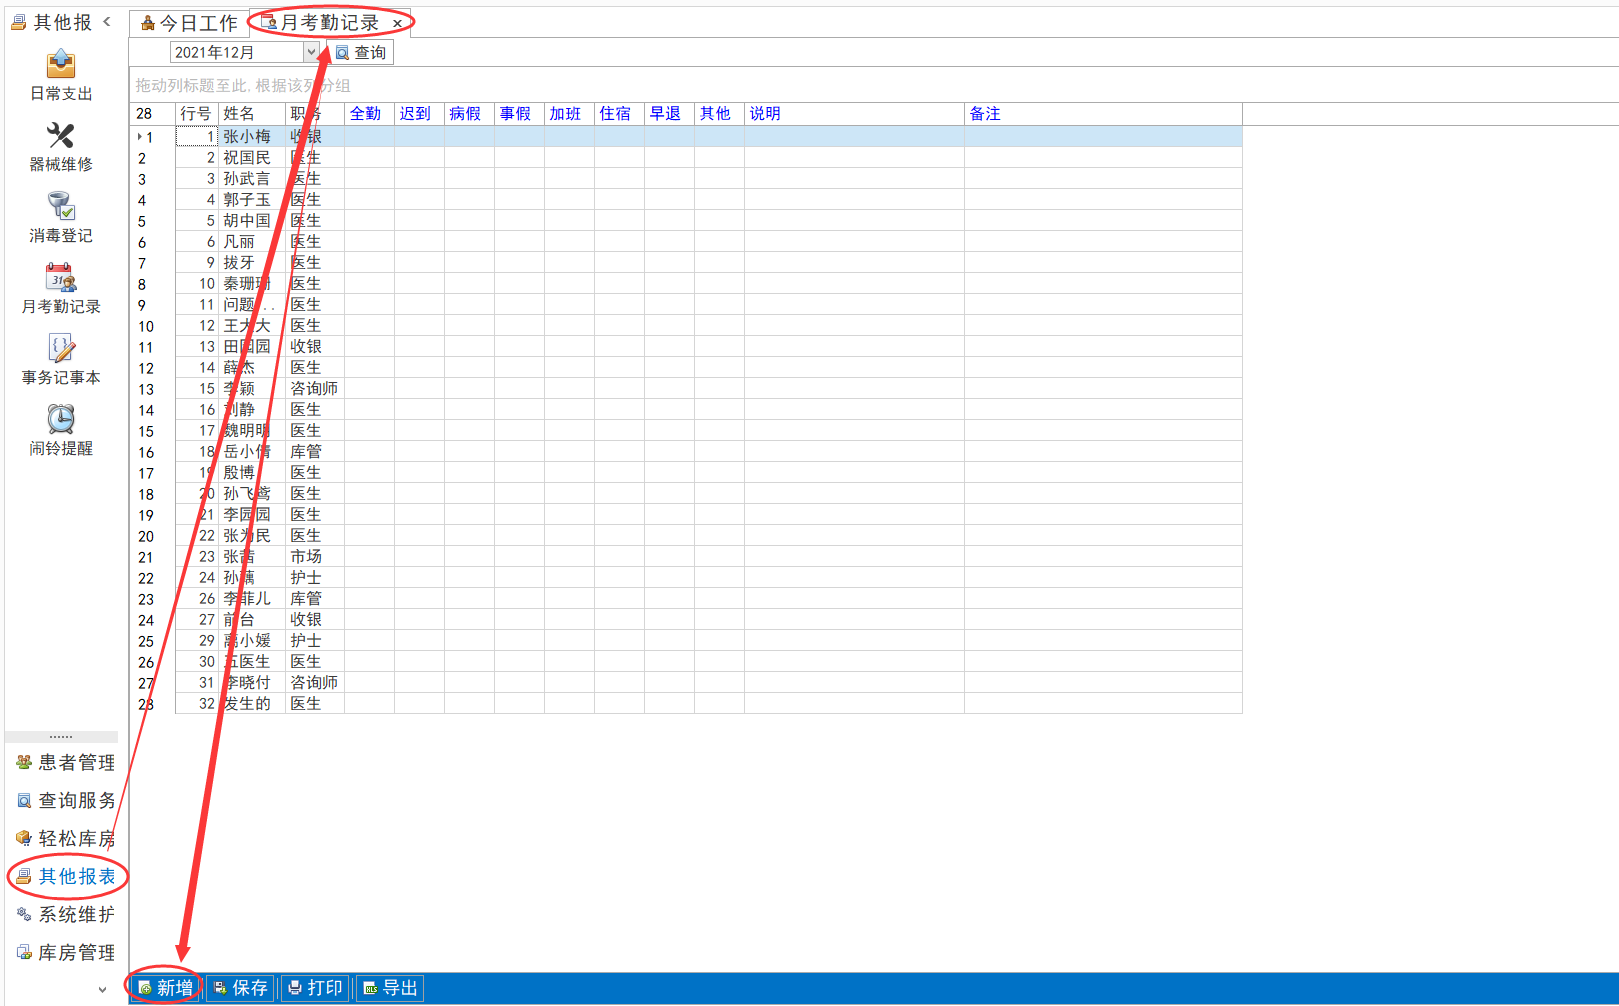This screenshot has height=1006, width=1619.
Task: Open the 2021年12月 month dropdown
Action: pos(311,52)
